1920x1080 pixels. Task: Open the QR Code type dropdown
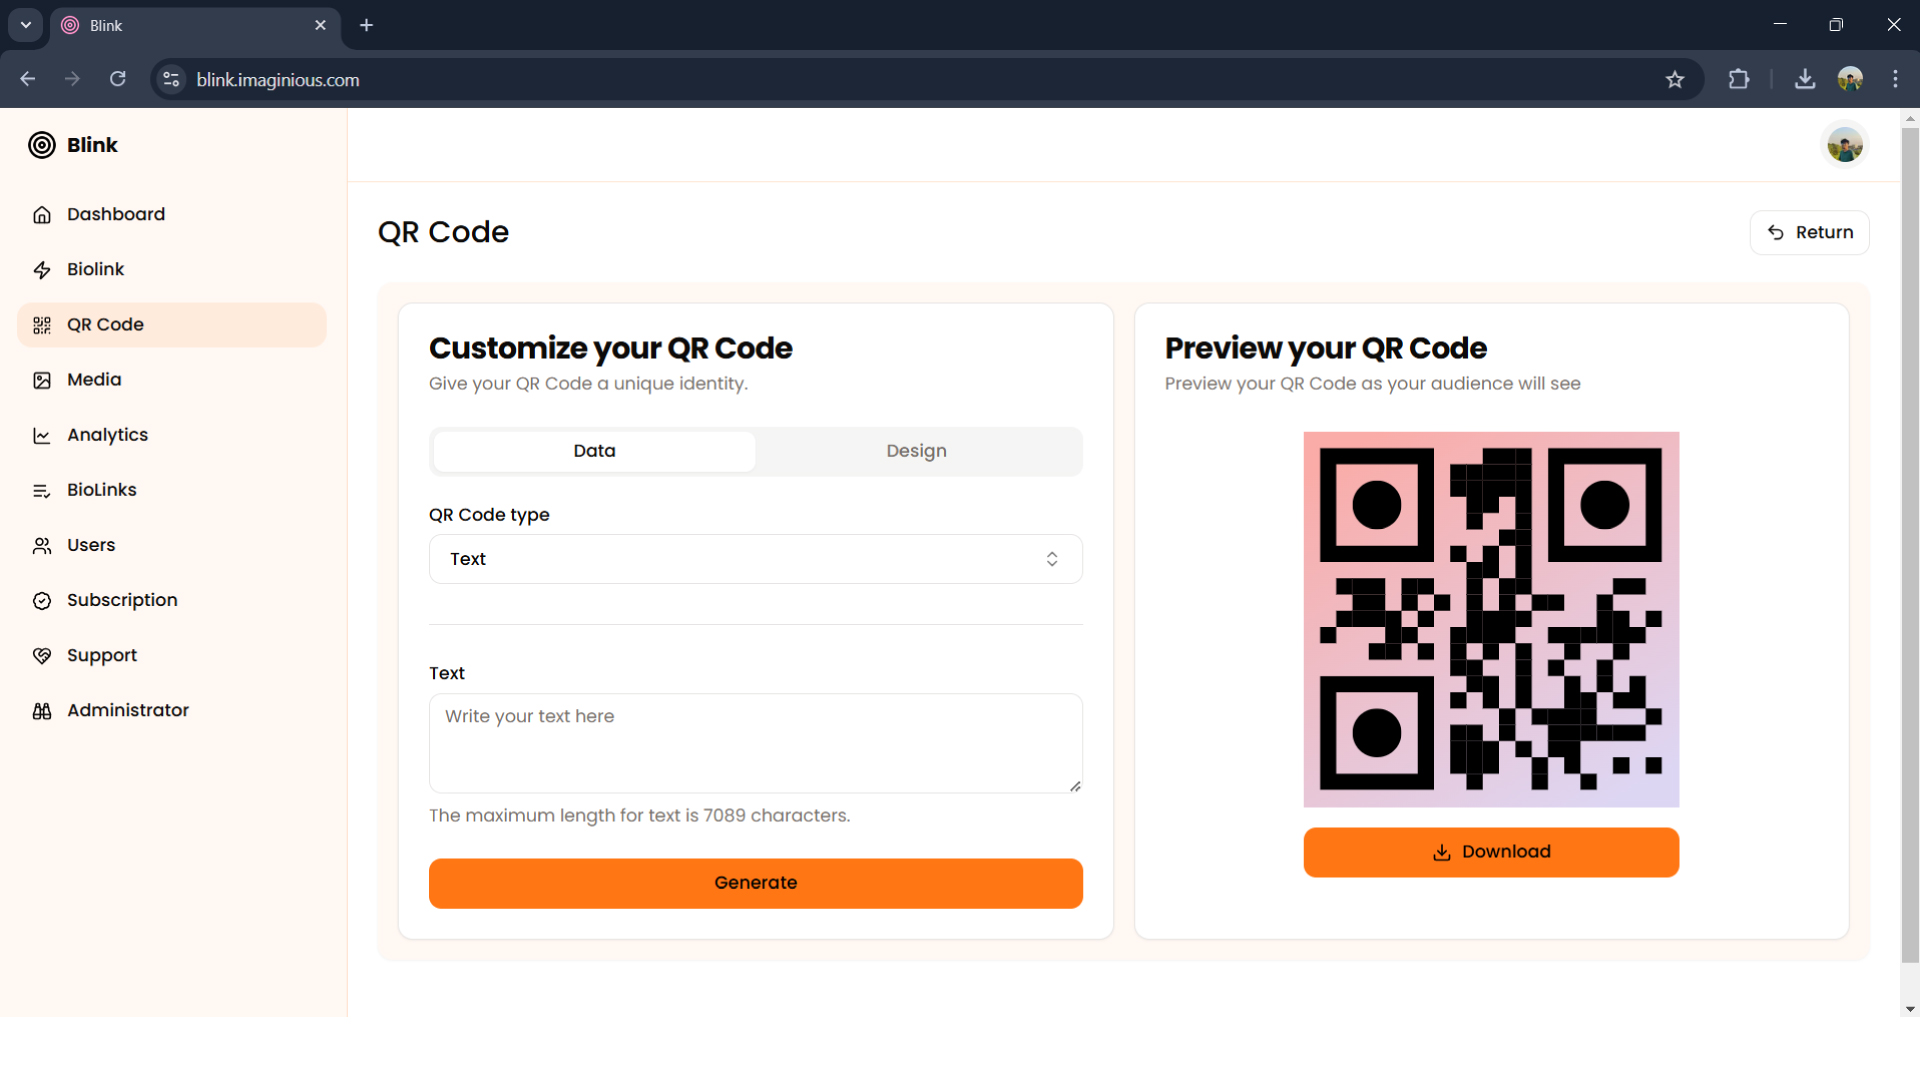pos(755,559)
